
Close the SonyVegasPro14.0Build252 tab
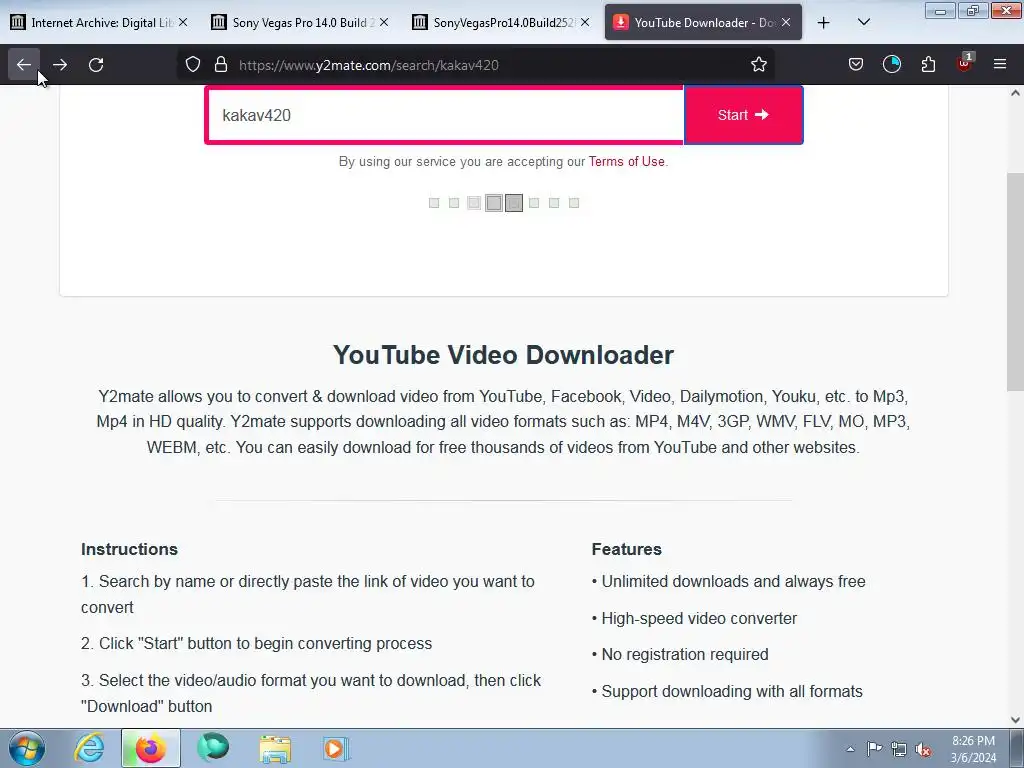(x=585, y=22)
